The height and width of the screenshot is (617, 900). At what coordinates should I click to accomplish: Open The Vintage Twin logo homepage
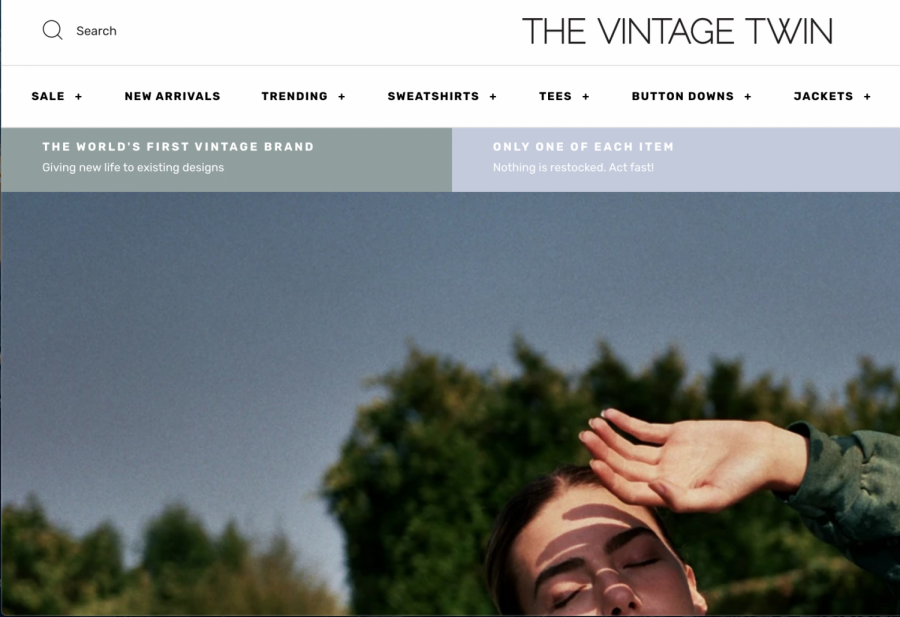click(x=677, y=31)
